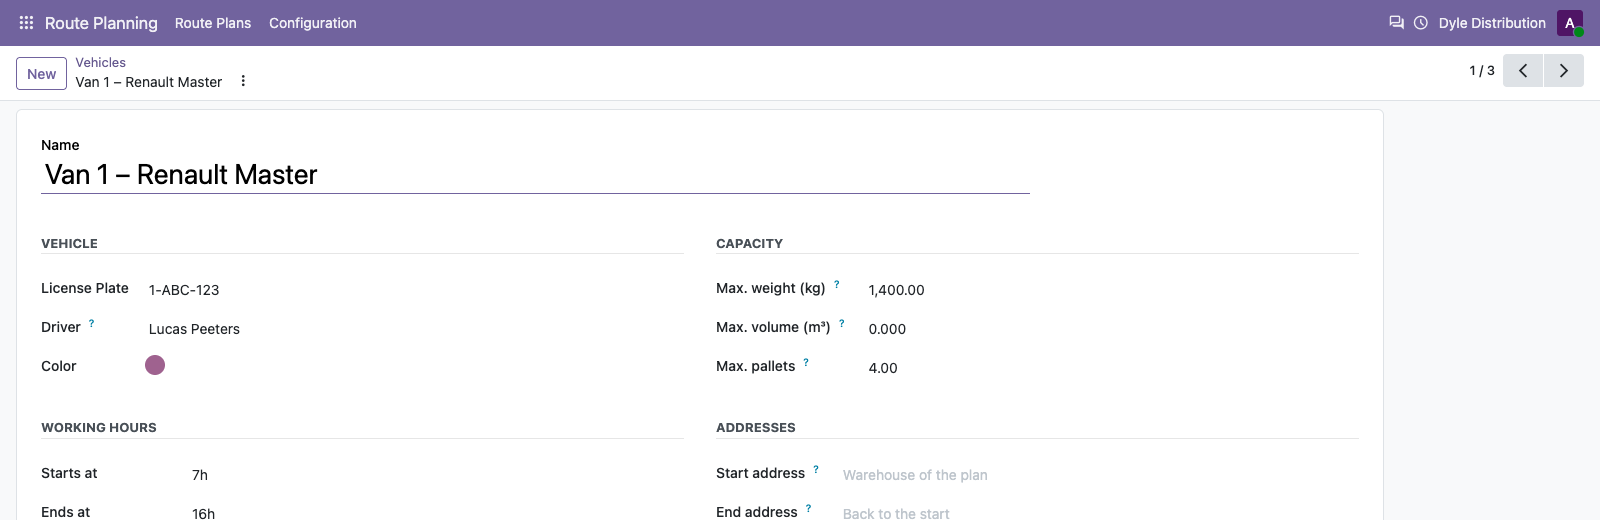Click the License Plate label
Screen dimensions: 1600x520
[x=85, y=288]
